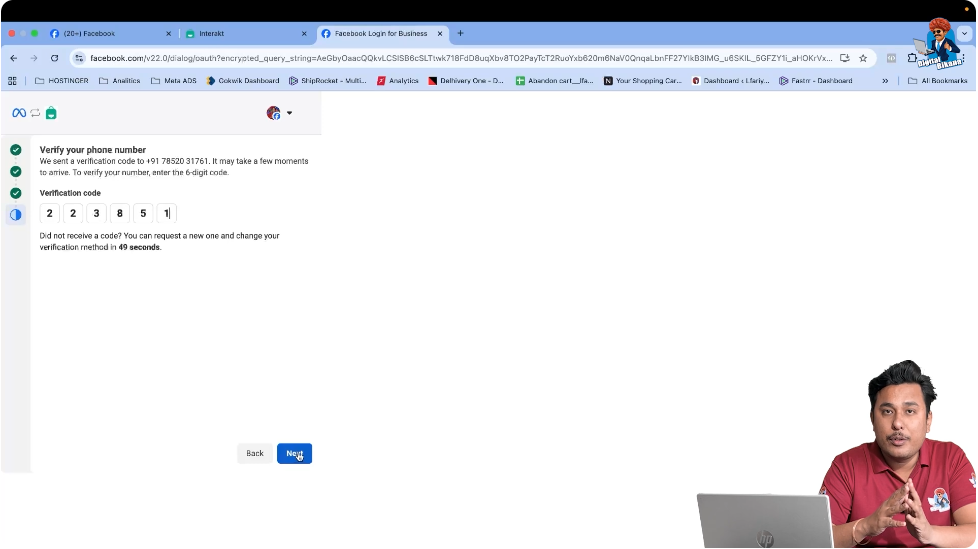Open the extensions puzzle icon

(x=912, y=58)
